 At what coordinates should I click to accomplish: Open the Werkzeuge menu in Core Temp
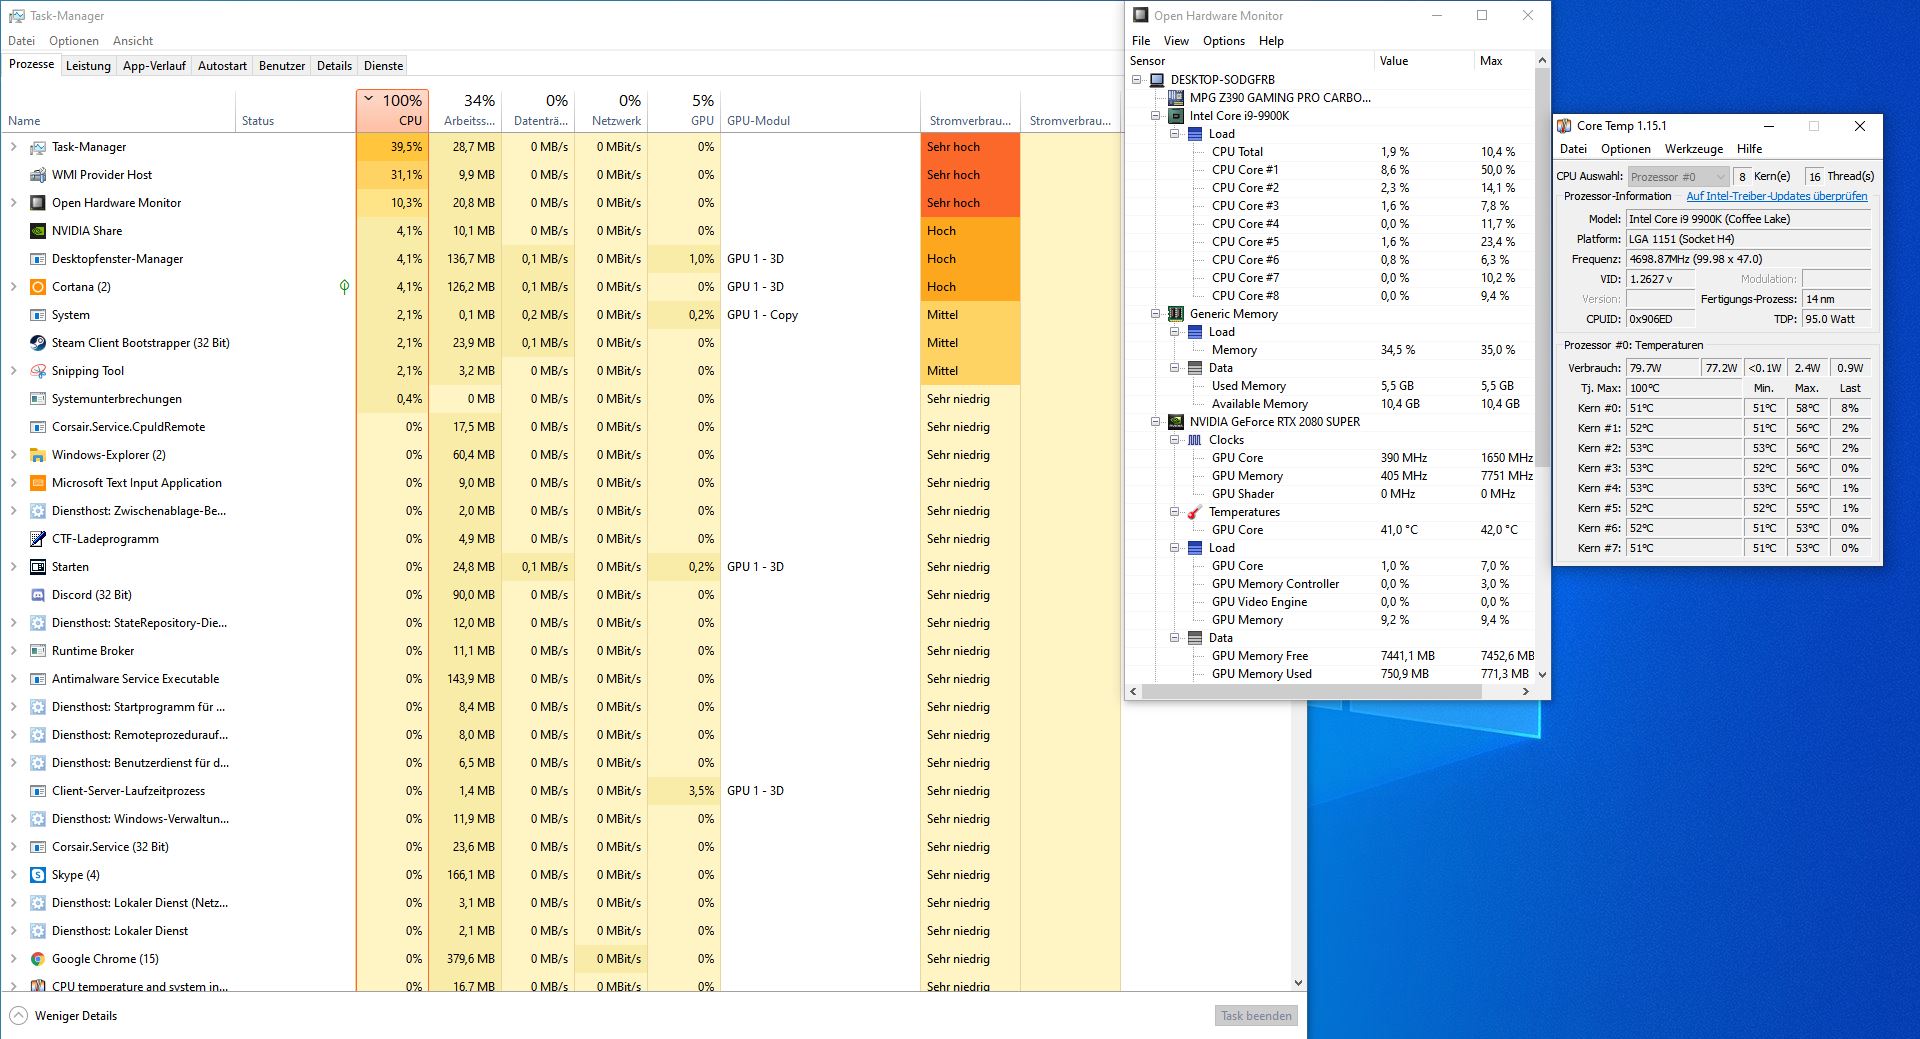coord(1694,149)
